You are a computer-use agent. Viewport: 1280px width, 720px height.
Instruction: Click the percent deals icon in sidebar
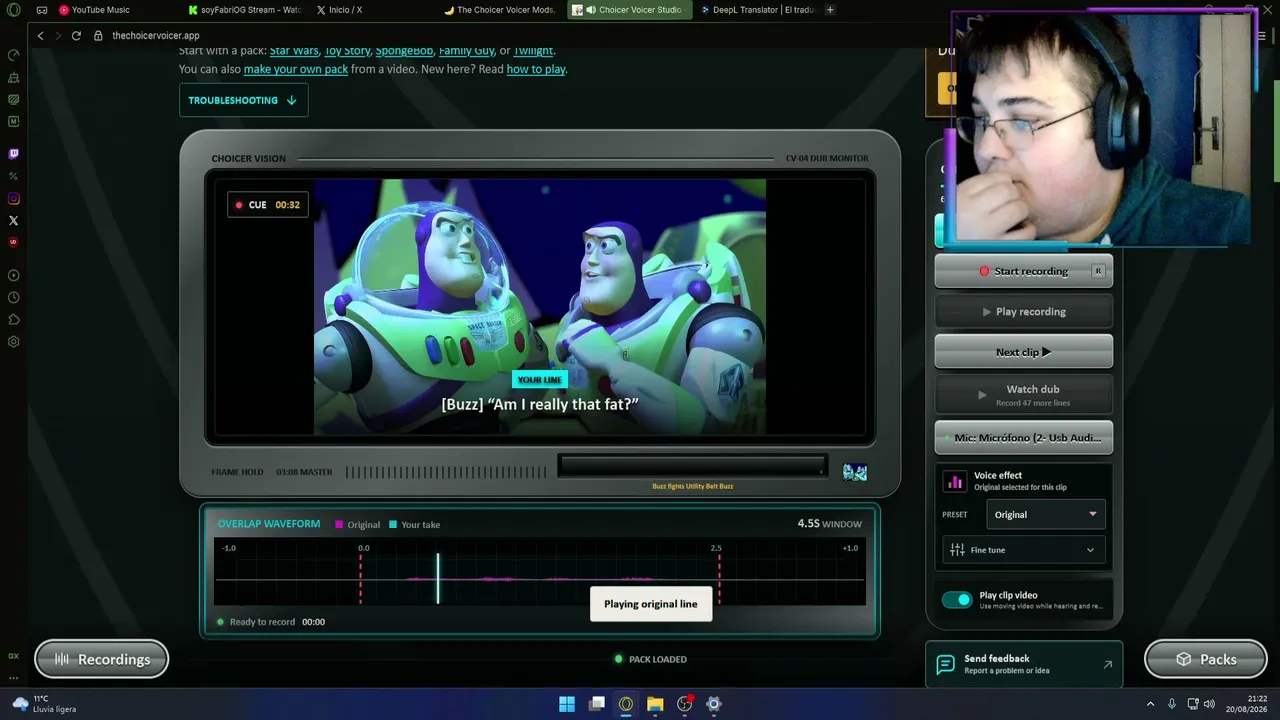pos(13,176)
